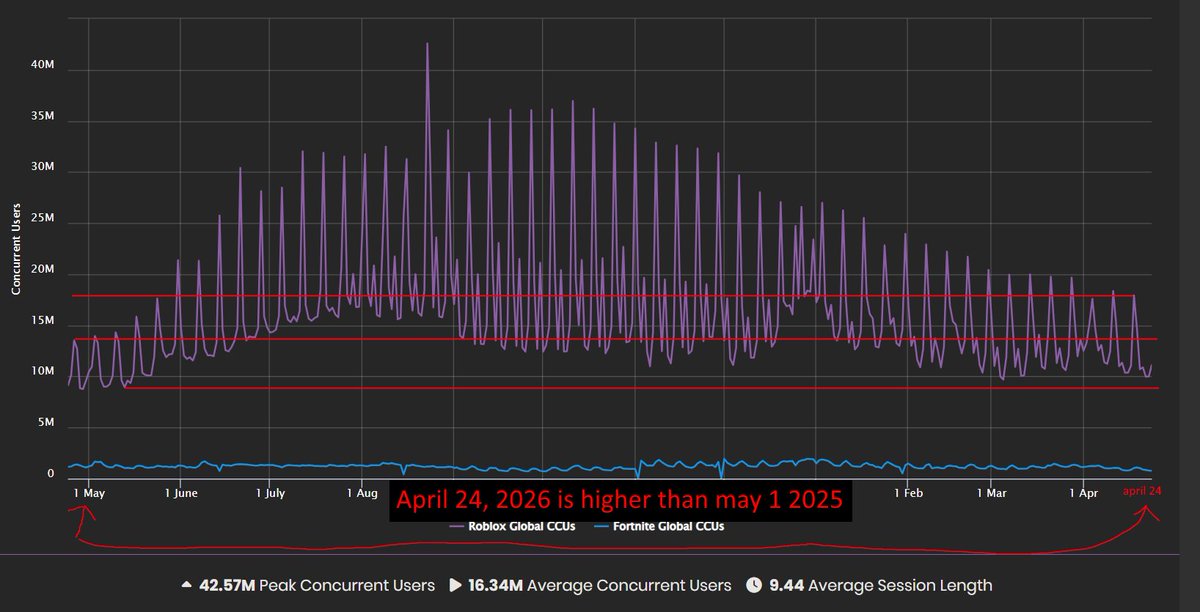Screen dimensions: 1200x612
Task: Click the tallest Roblox peak above 40M
Action: [427, 44]
